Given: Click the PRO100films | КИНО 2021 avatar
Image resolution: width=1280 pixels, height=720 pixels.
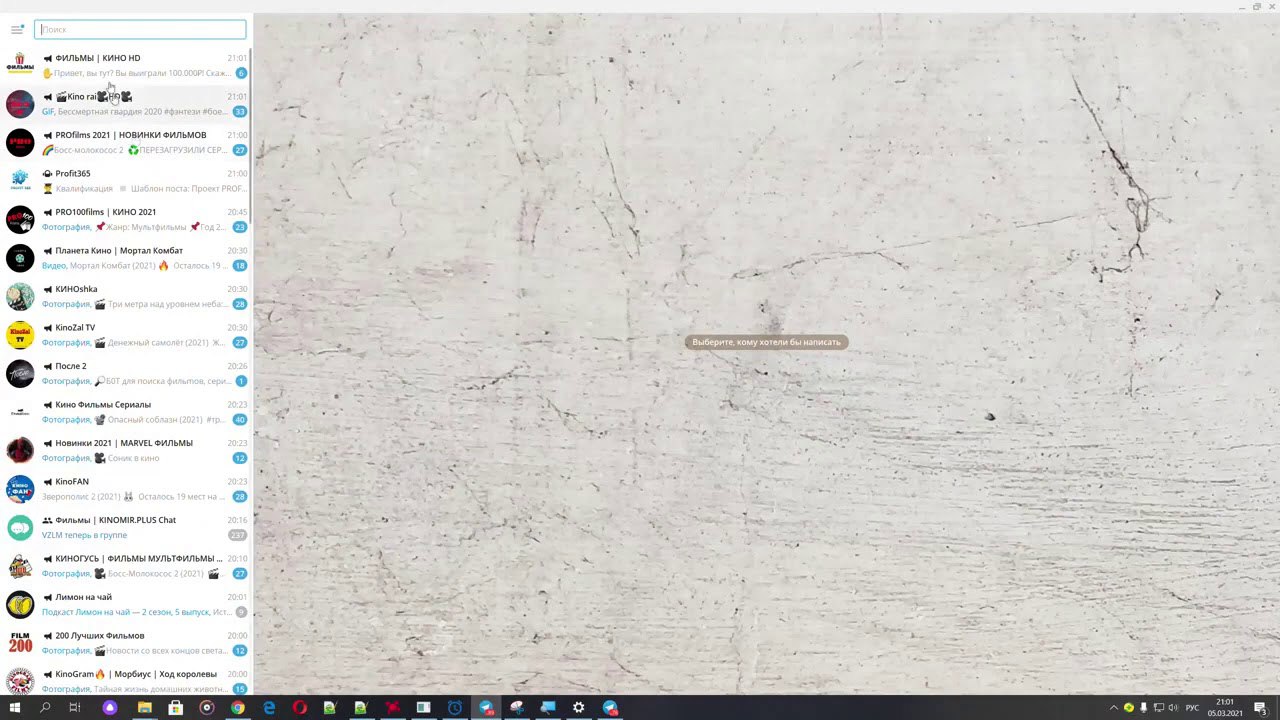Looking at the screenshot, I should click(x=20, y=219).
